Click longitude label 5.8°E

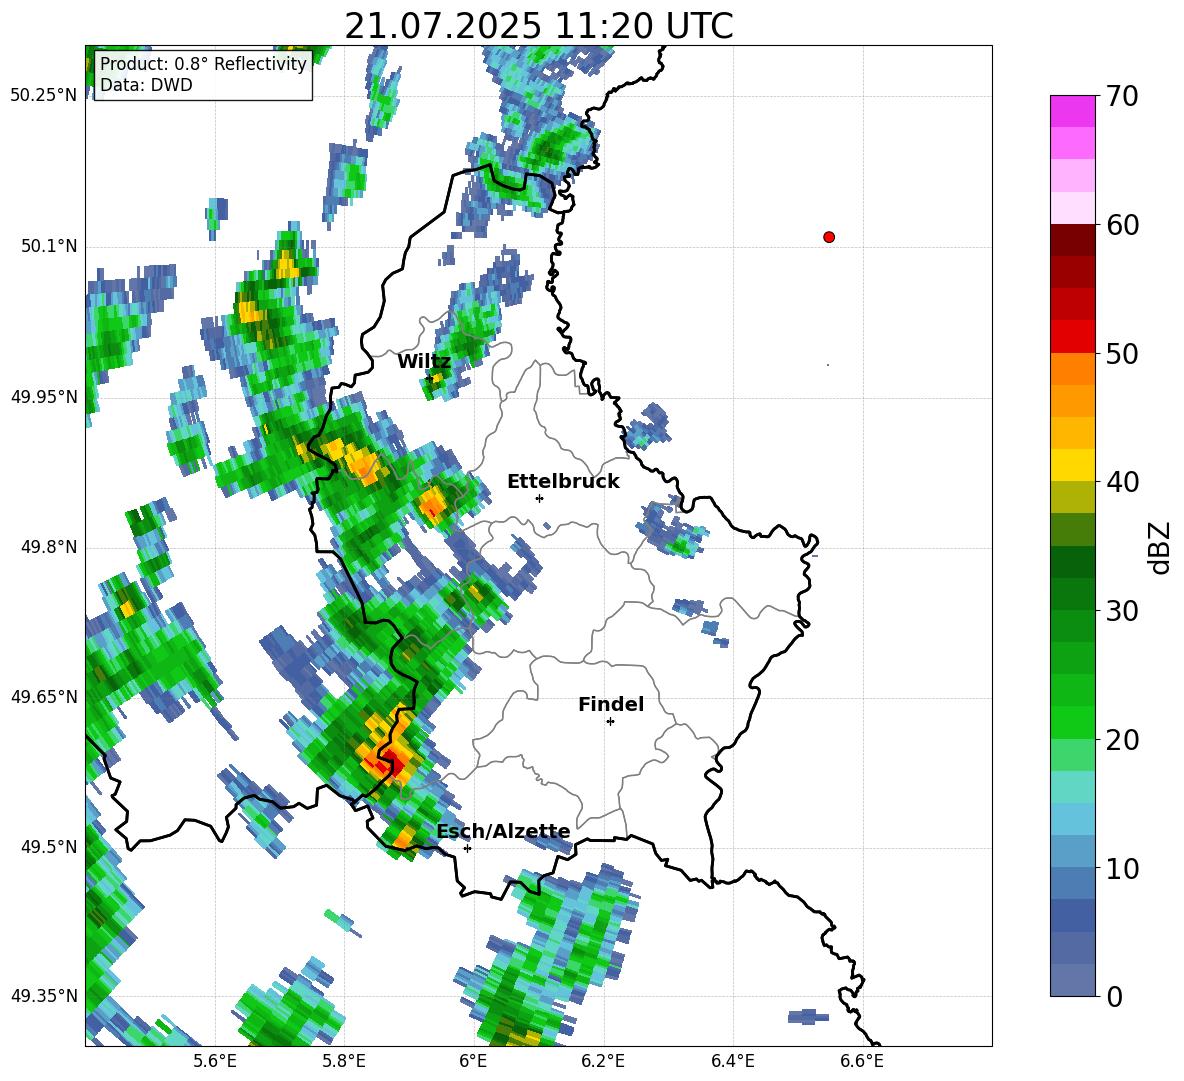[x=344, y=1061]
